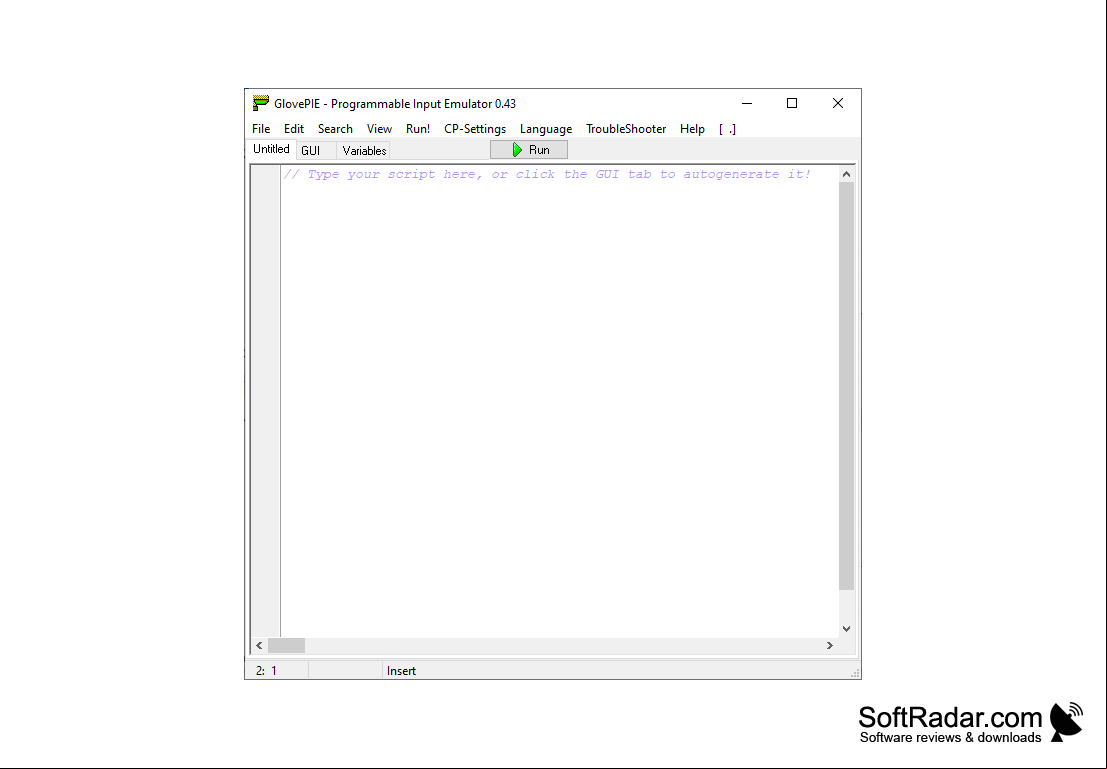The height and width of the screenshot is (769, 1107).
Task: Open the Search menu
Action: [x=335, y=129]
